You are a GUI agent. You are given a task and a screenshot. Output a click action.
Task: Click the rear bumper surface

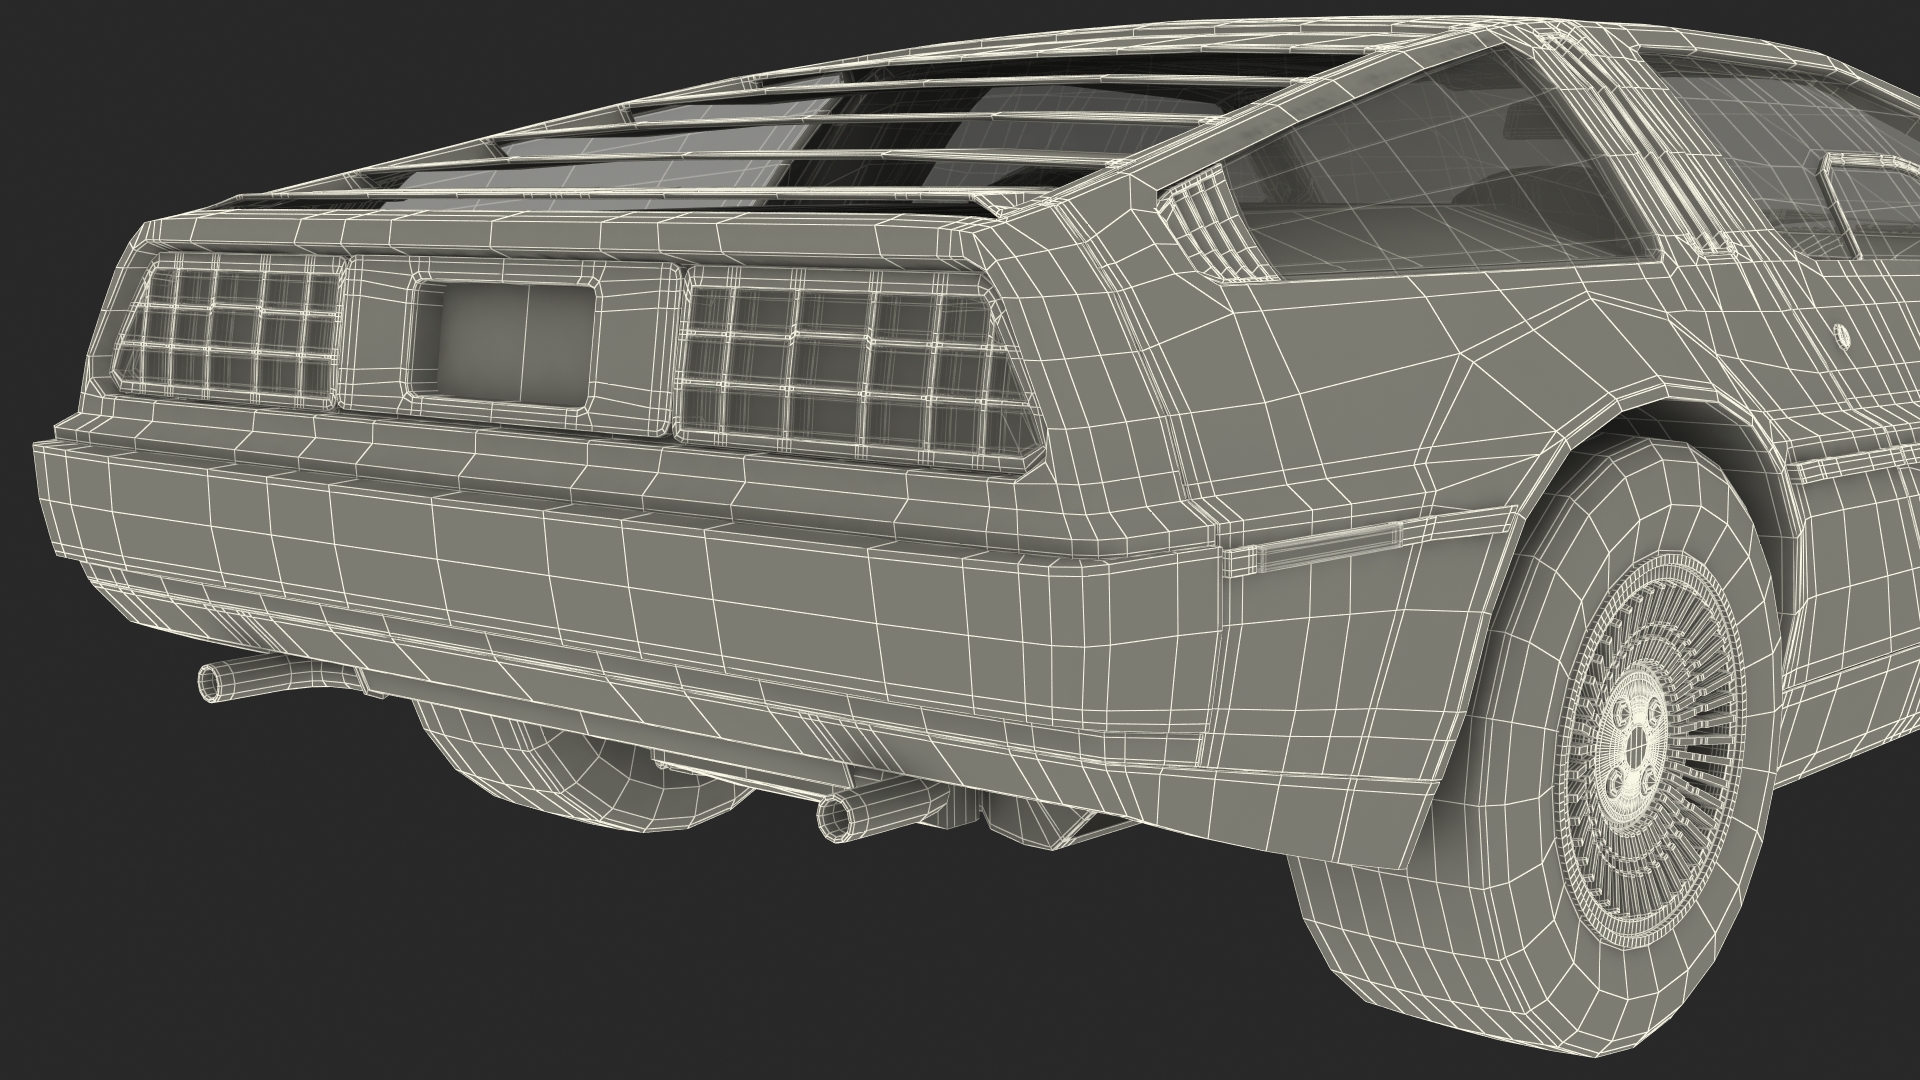(x=600, y=560)
